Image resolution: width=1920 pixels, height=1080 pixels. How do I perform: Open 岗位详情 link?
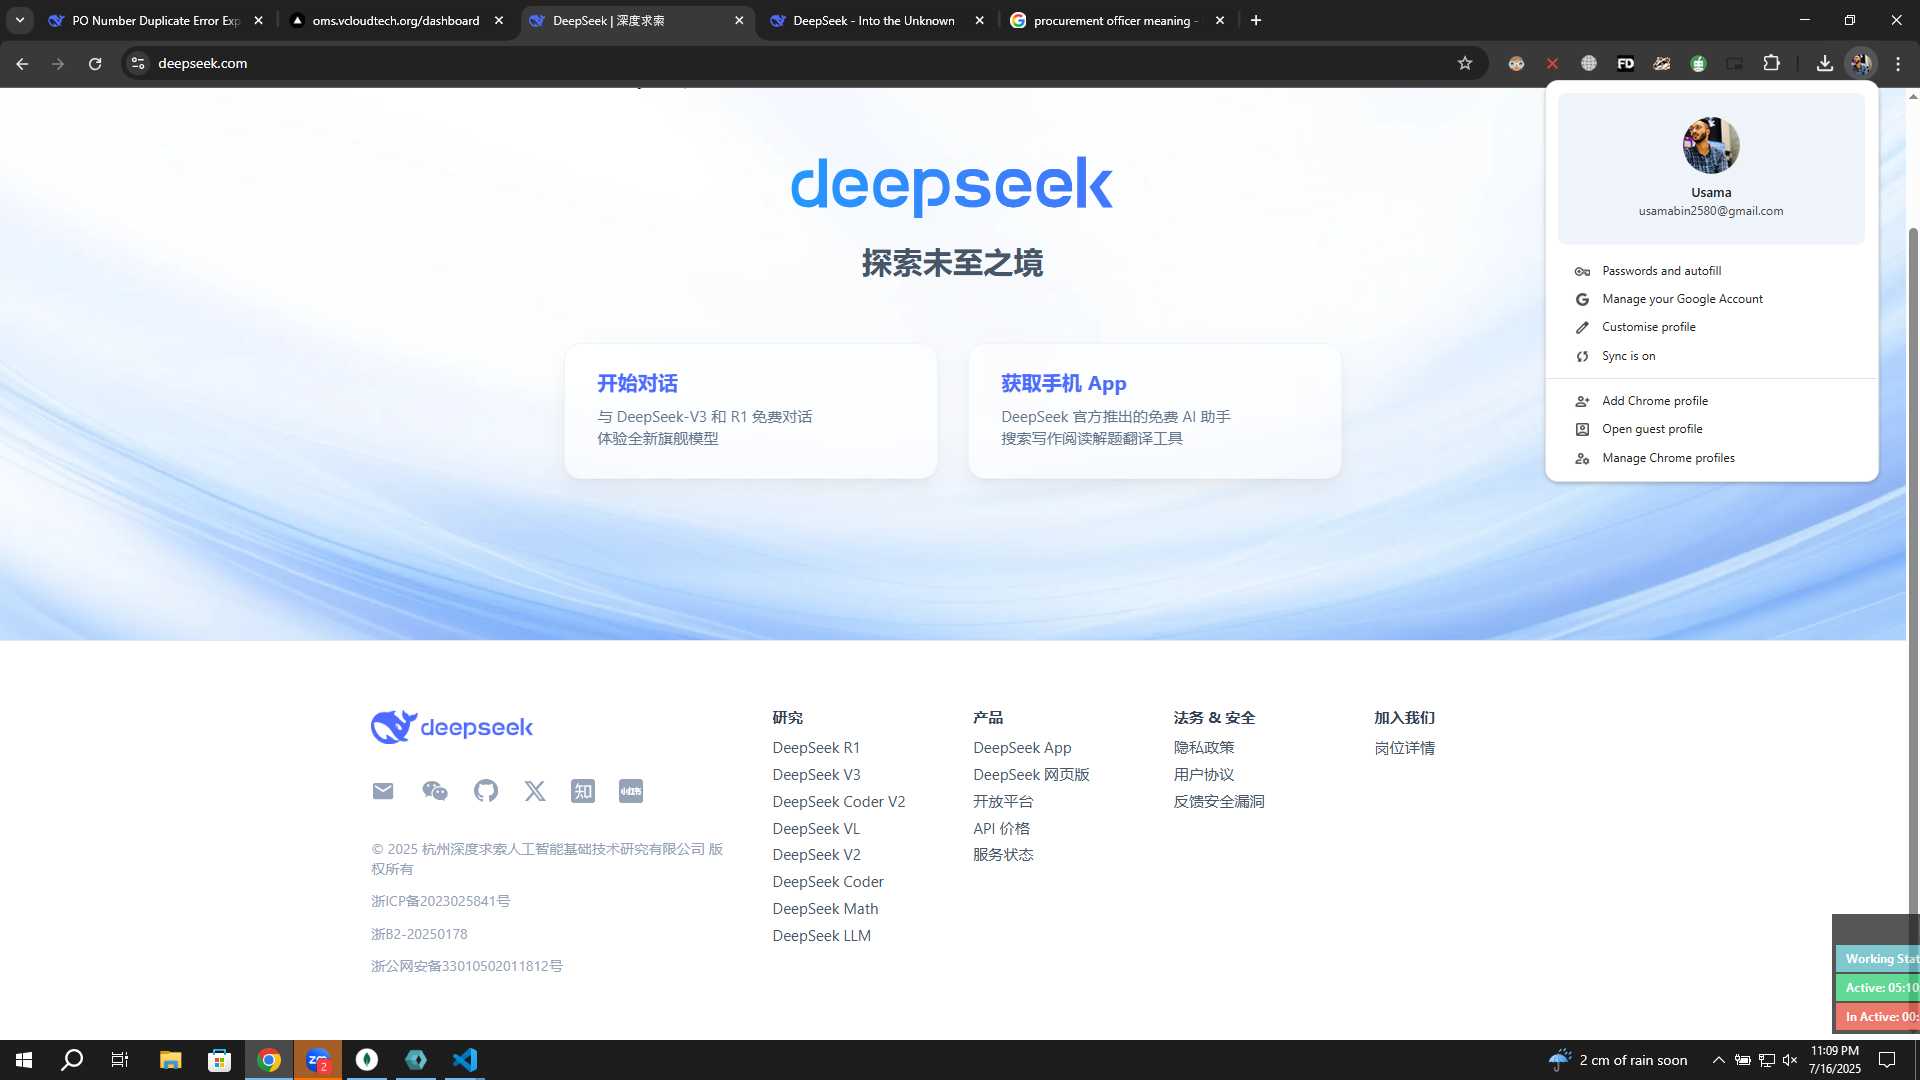(x=1405, y=748)
